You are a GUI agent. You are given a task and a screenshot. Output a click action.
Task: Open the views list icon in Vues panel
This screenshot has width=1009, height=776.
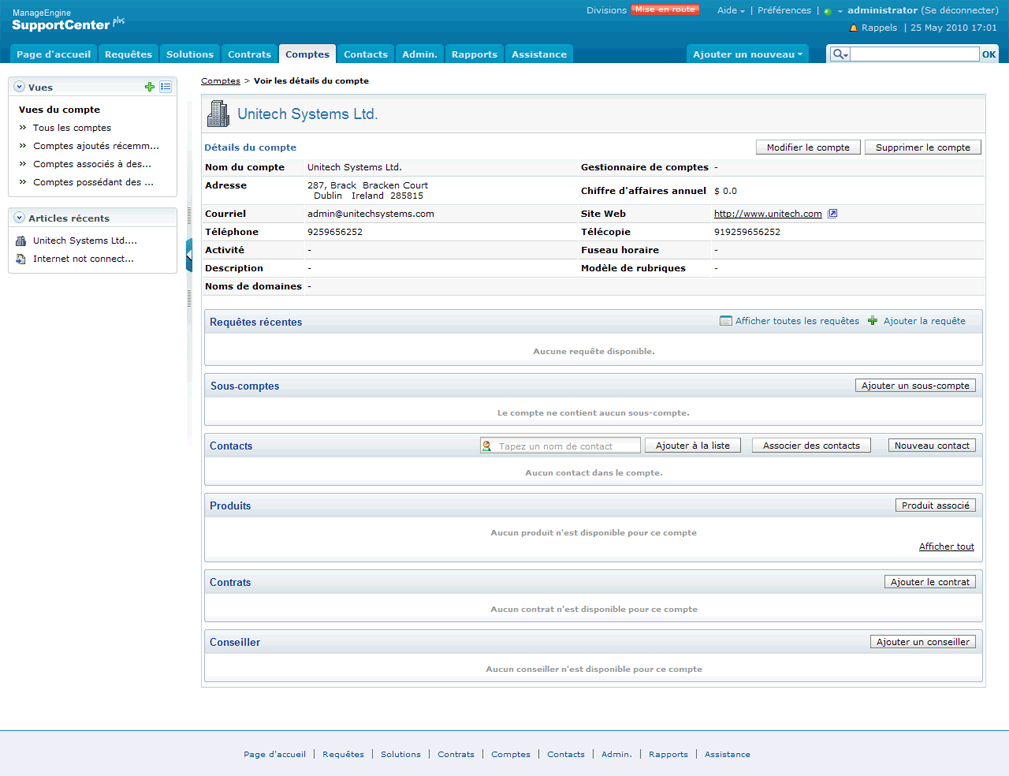pos(165,87)
